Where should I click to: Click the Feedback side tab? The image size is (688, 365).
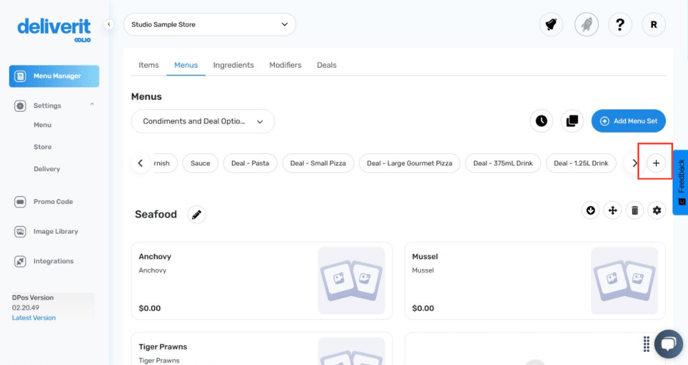[681, 182]
